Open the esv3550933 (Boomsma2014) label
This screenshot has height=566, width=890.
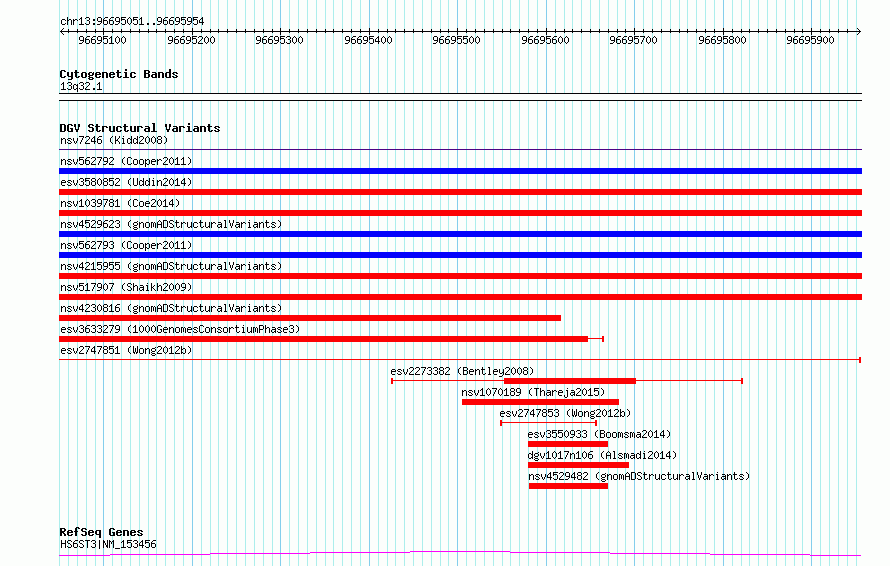click(x=599, y=434)
